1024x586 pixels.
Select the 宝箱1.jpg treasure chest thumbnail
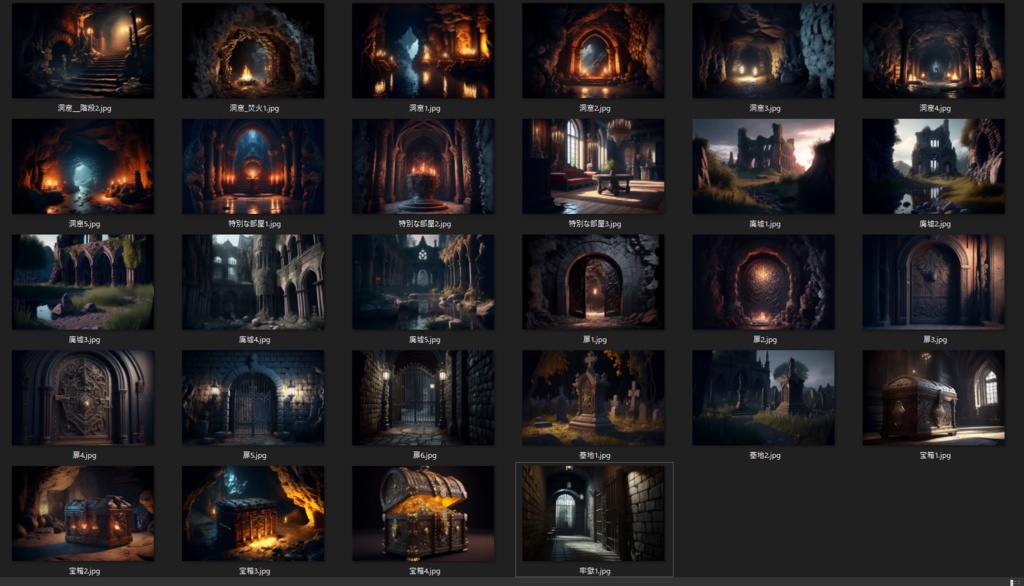pos(934,397)
